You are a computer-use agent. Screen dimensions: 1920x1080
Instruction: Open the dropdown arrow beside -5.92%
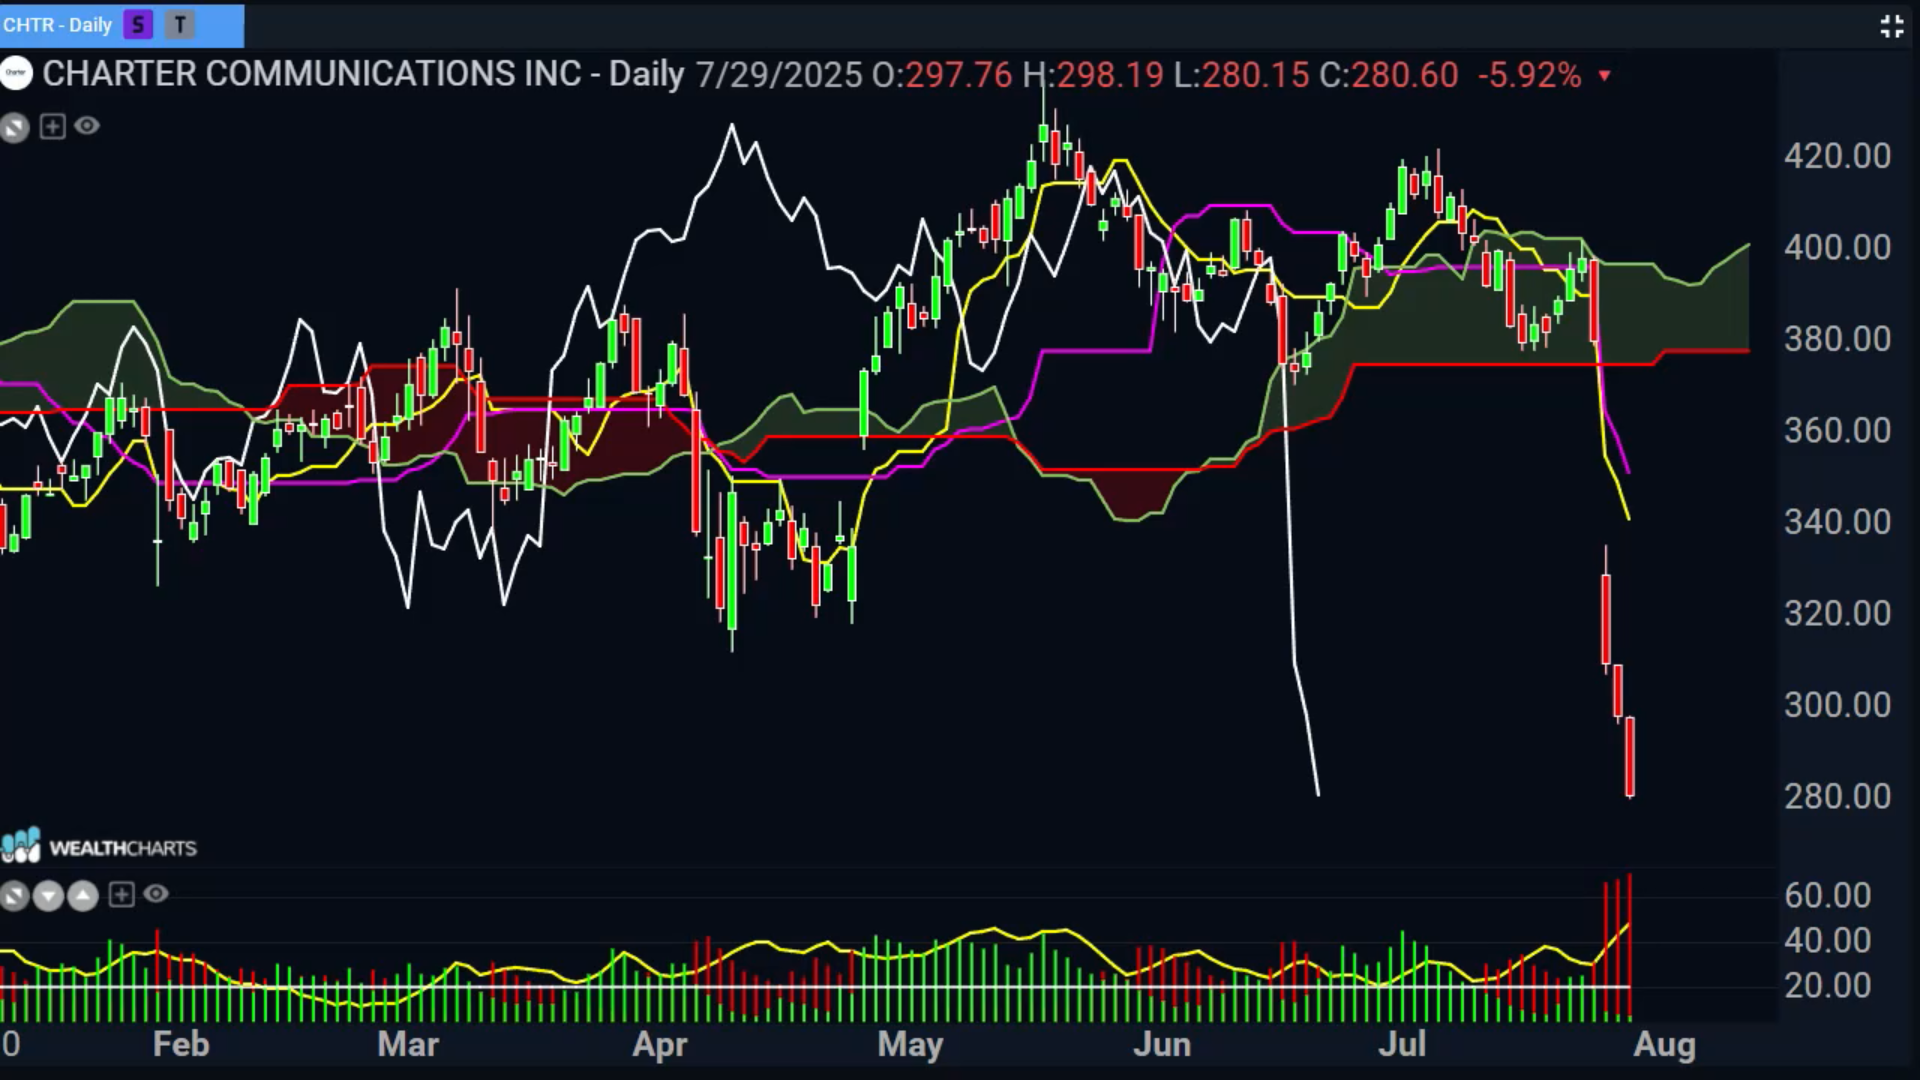tap(1605, 76)
